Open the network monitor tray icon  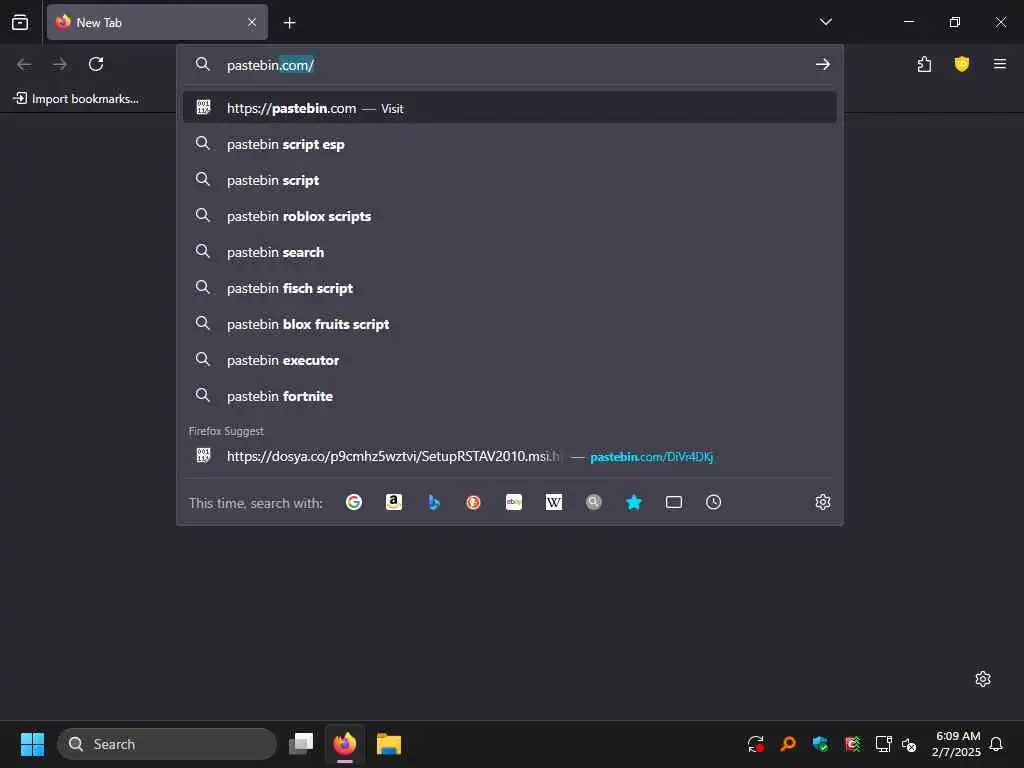click(x=884, y=744)
